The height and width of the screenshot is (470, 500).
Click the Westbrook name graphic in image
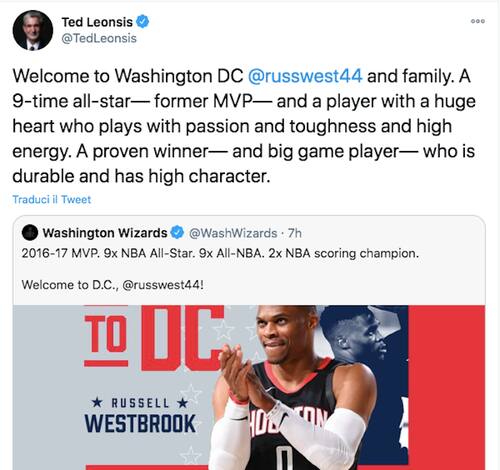(140, 416)
